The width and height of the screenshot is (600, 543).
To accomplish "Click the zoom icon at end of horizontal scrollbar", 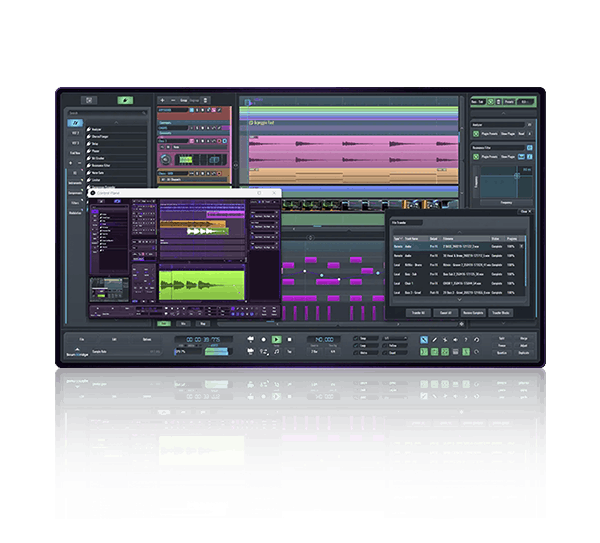I will click(461, 324).
